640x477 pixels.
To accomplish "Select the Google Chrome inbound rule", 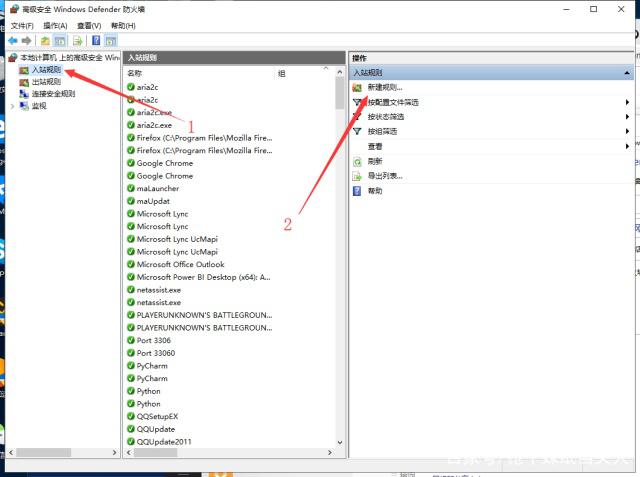I will point(164,163).
